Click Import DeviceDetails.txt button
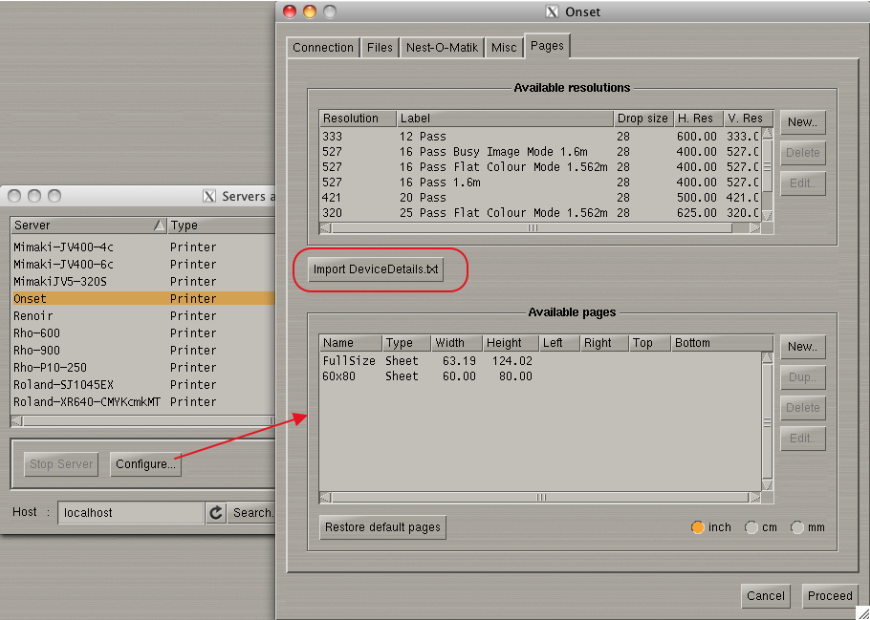Screen dimensions: 870x620 click(x=376, y=270)
